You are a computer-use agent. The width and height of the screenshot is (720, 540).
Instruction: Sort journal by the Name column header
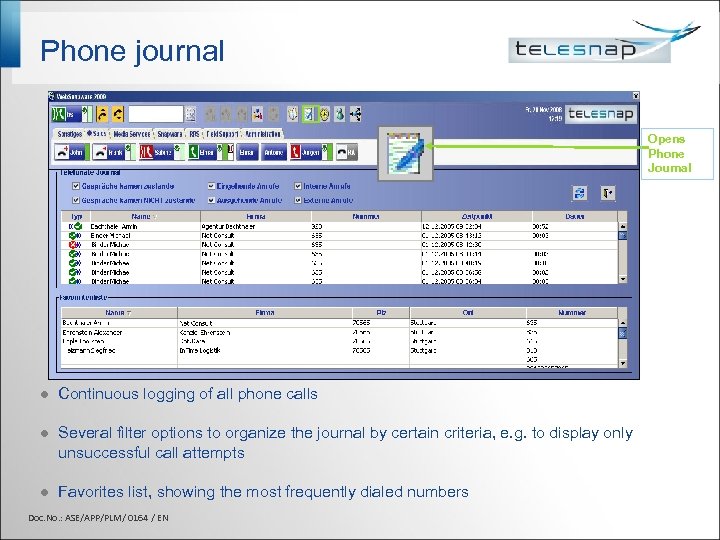[x=145, y=216]
